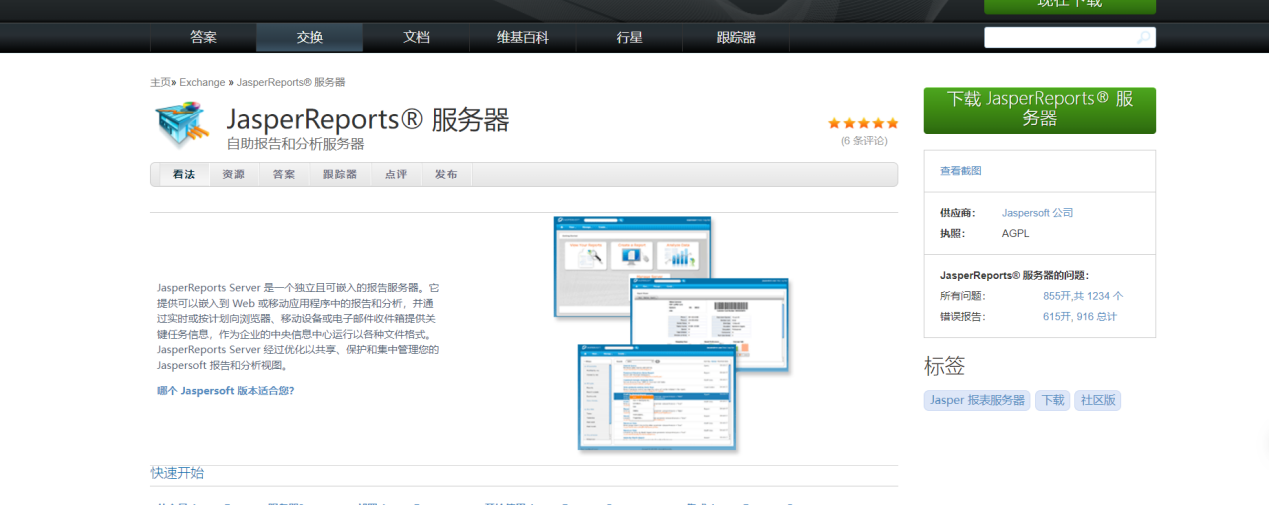Open the 615开, 916 总计 bugs link
This screenshot has height=505, width=1269.
(1080, 317)
